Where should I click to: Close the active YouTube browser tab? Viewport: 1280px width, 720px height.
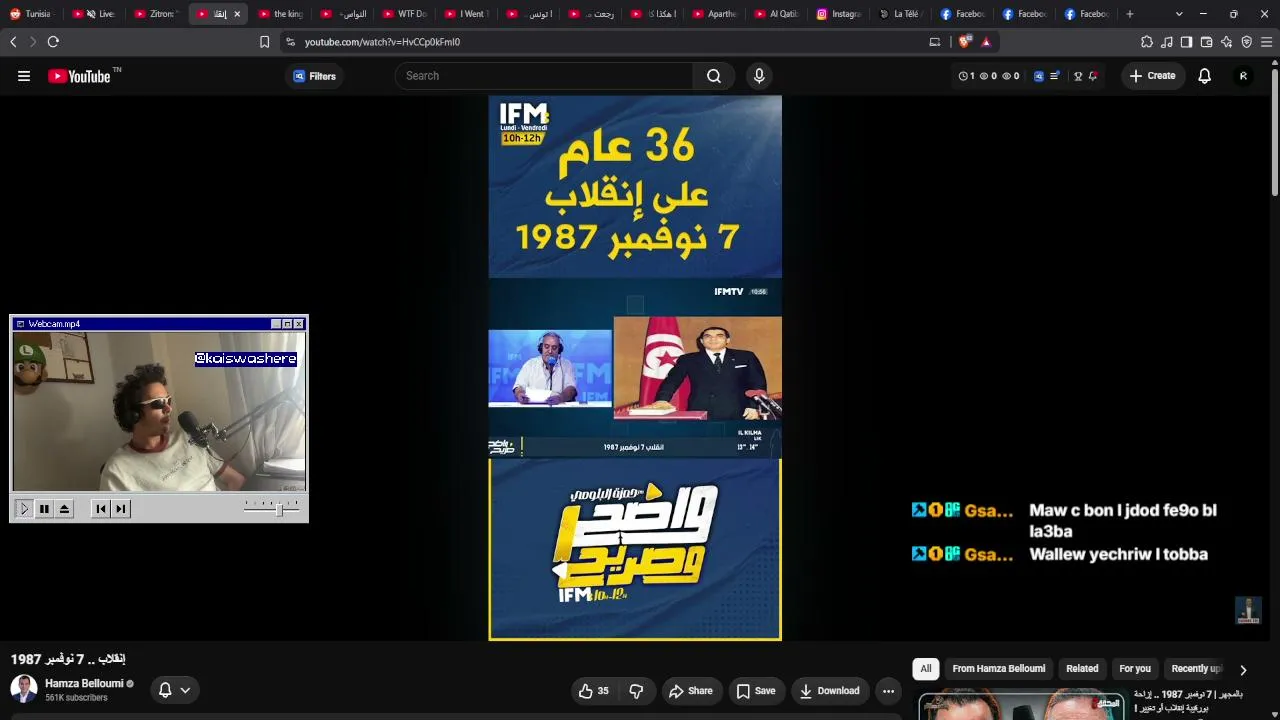tap(237, 14)
